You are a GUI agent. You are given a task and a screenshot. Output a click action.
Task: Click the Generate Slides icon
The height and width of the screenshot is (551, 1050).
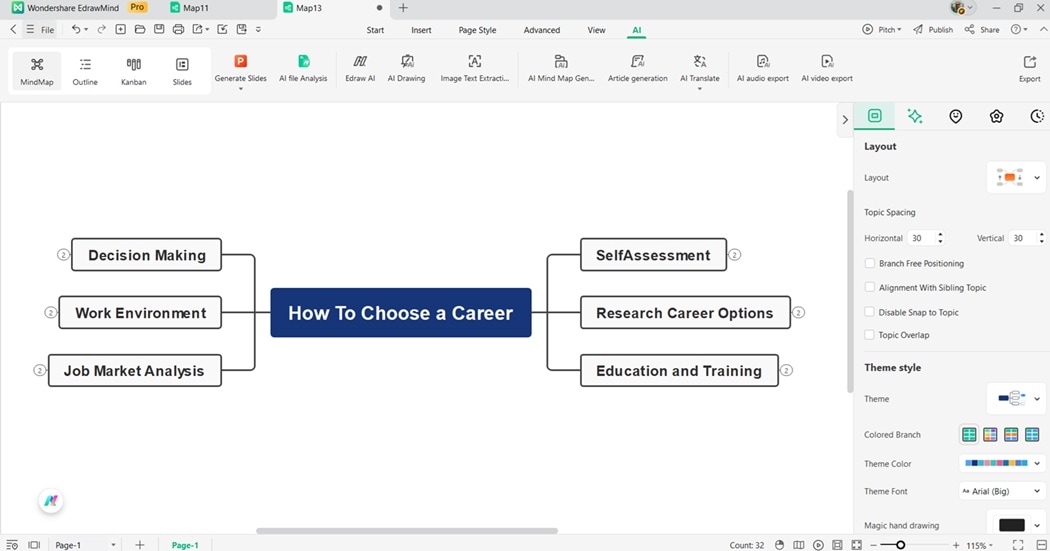240,62
